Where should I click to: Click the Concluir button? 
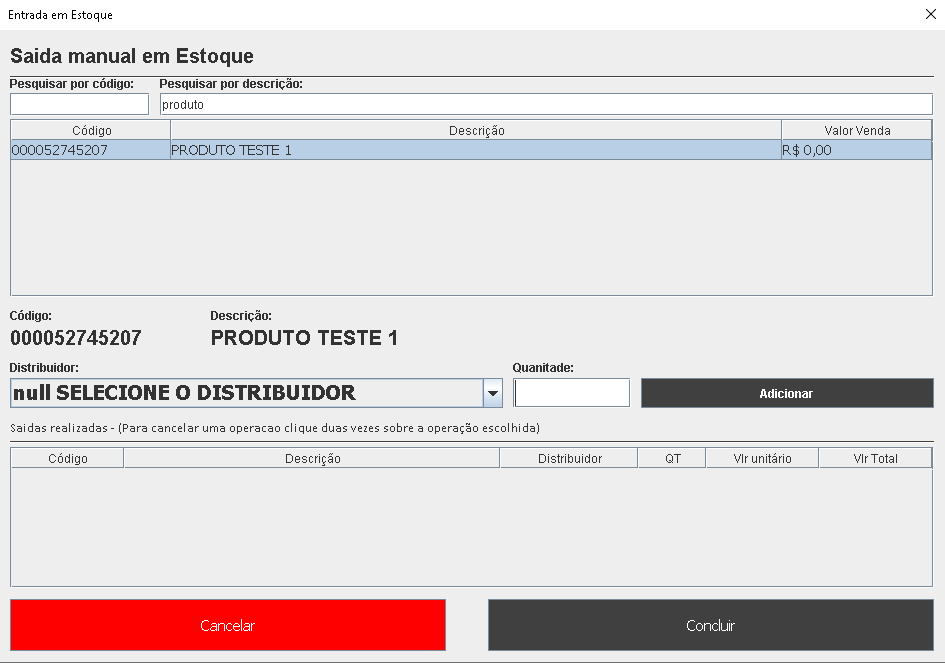tap(710, 626)
